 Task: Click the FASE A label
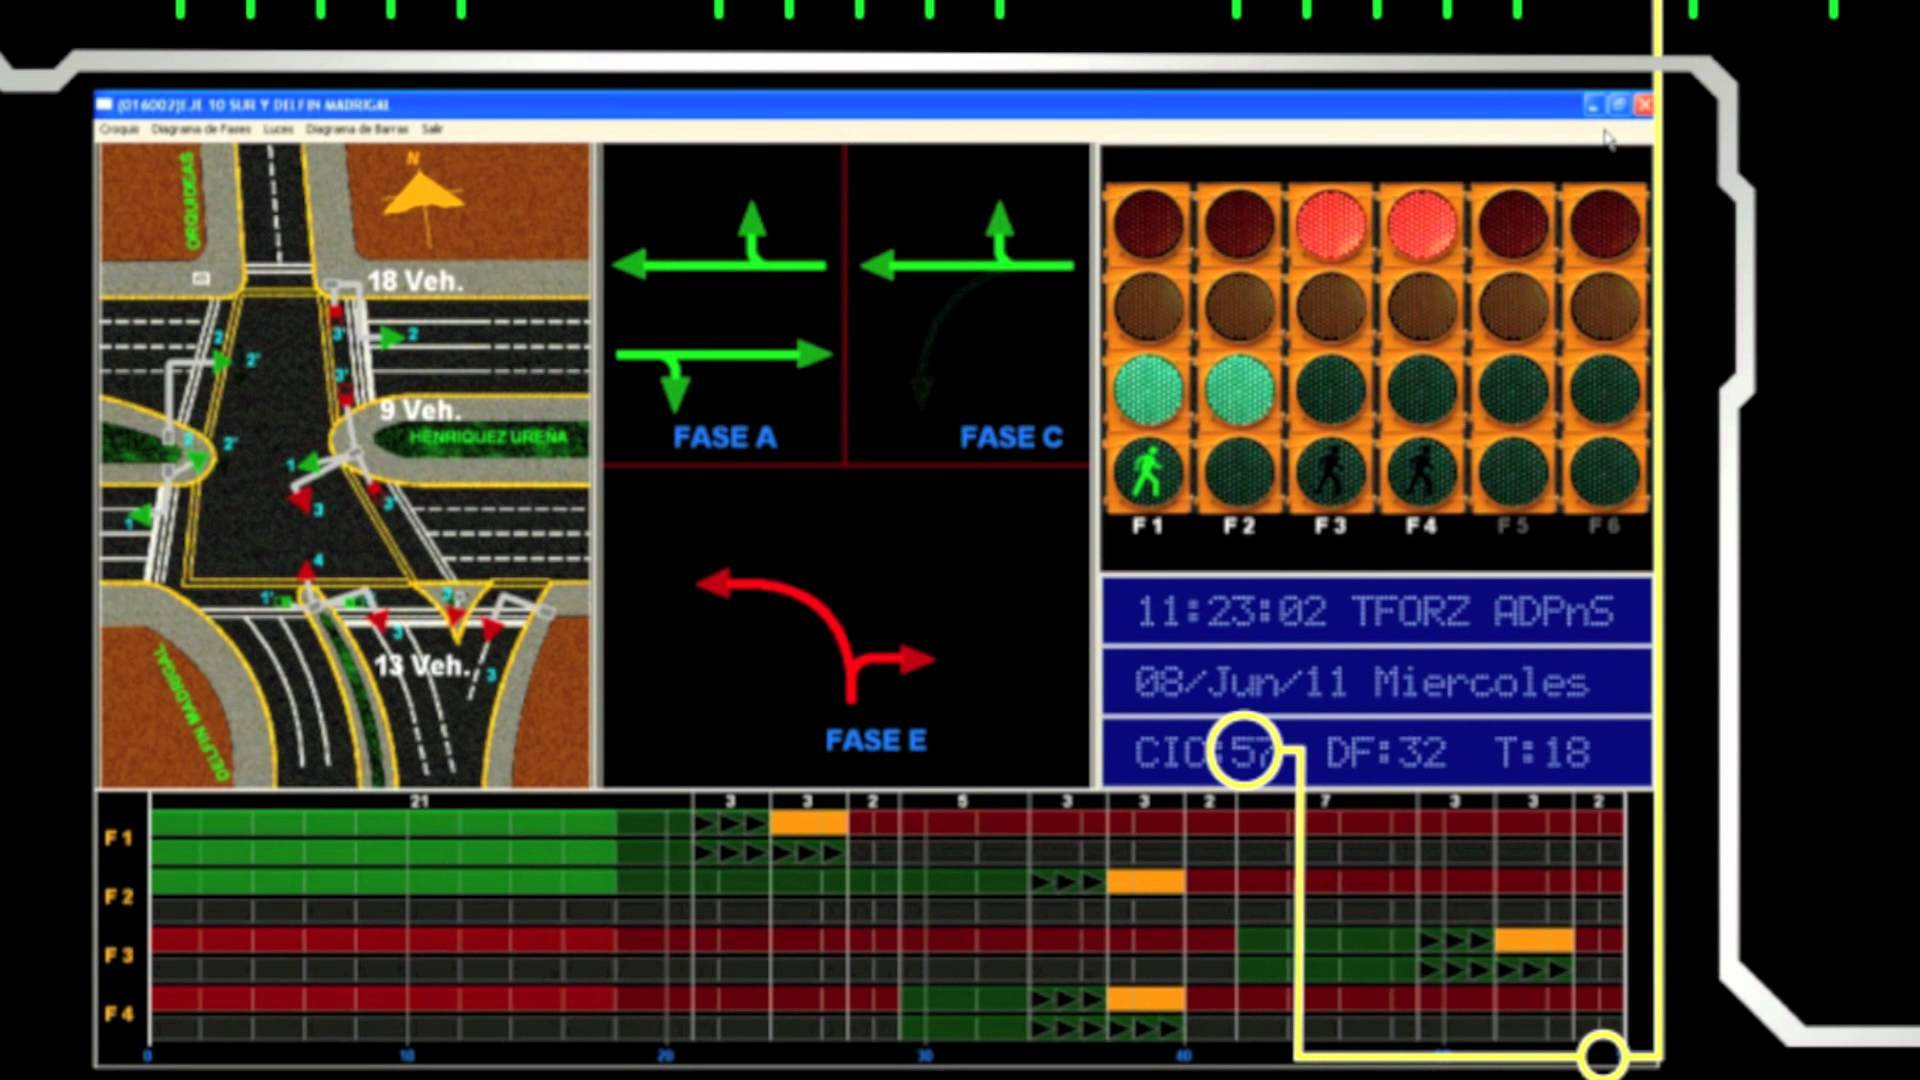click(724, 437)
